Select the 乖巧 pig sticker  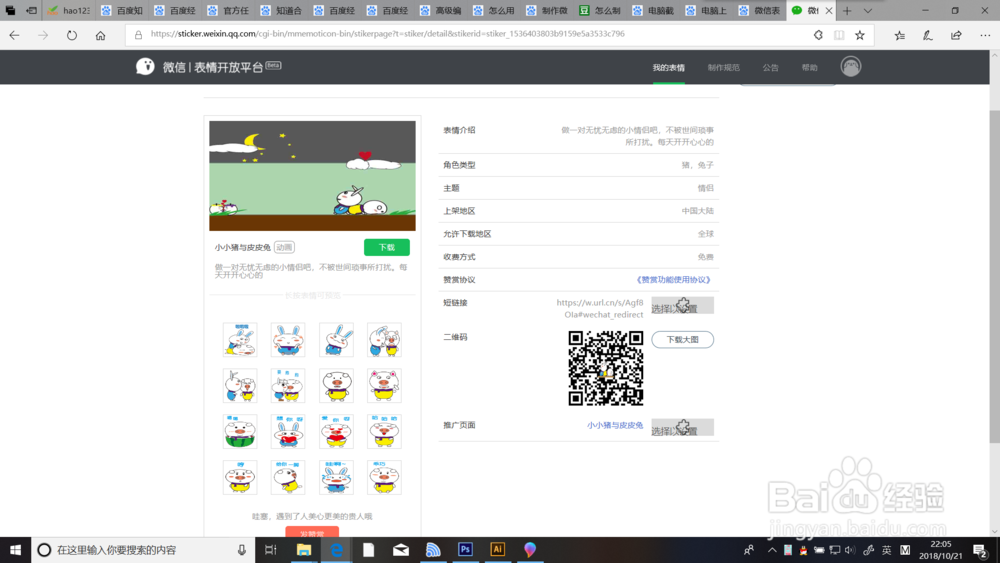(384, 477)
